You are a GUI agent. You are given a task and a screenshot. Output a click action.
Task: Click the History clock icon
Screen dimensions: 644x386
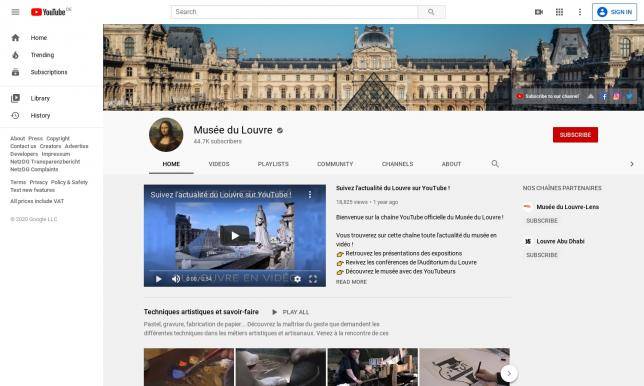tap(15, 116)
